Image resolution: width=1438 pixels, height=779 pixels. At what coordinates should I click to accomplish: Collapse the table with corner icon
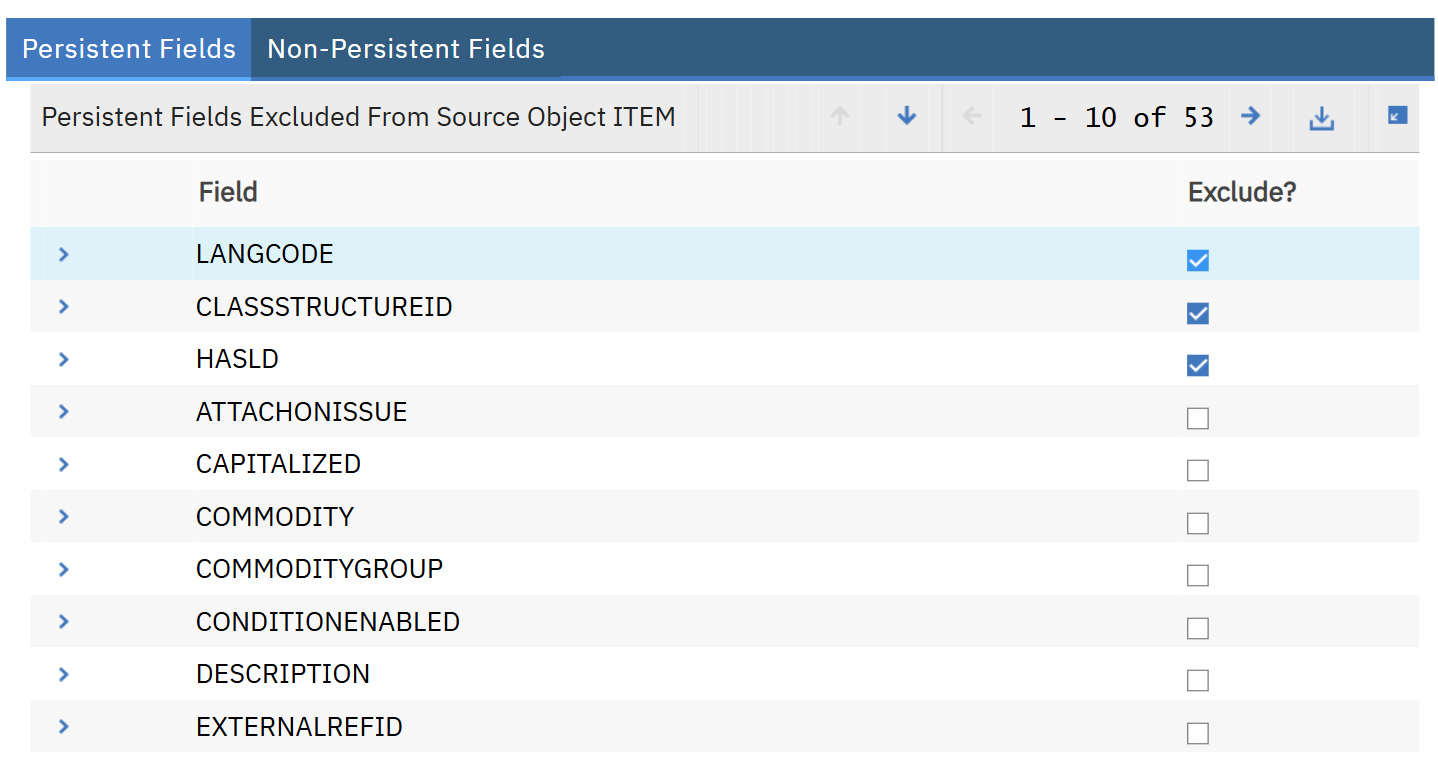1397,116
